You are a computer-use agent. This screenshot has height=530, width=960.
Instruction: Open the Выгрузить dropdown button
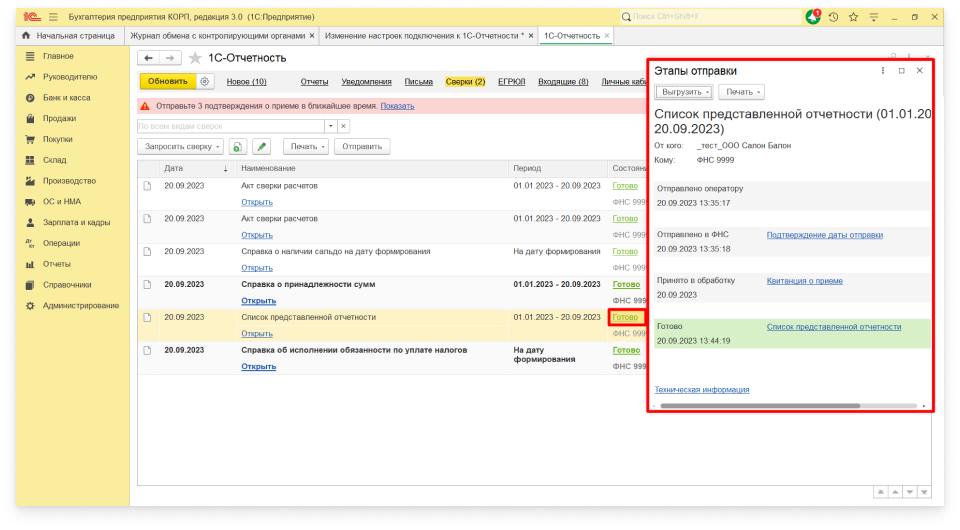pos(684,92)
